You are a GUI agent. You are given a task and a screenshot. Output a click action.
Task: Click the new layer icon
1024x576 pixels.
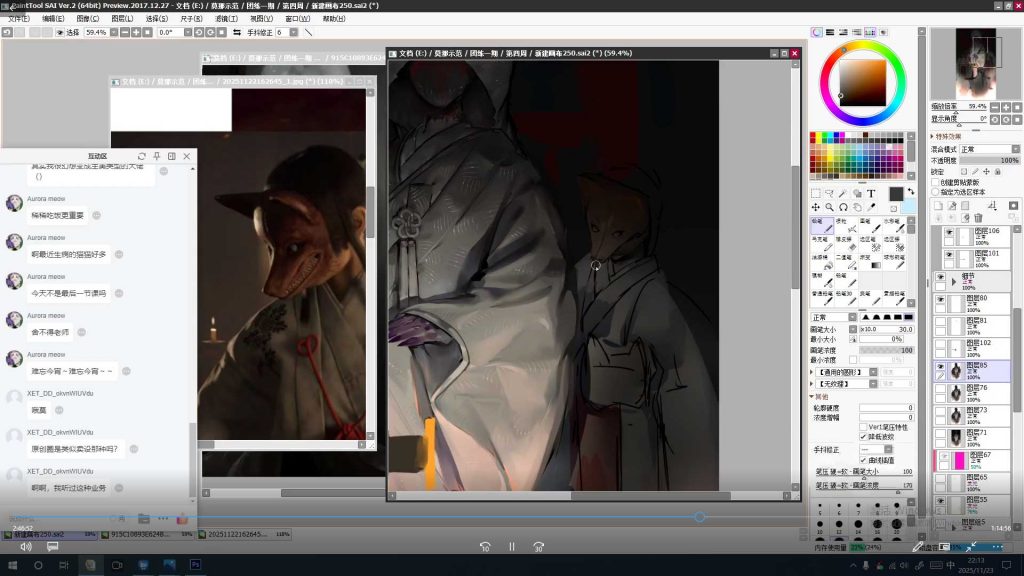tap(938, 205)
